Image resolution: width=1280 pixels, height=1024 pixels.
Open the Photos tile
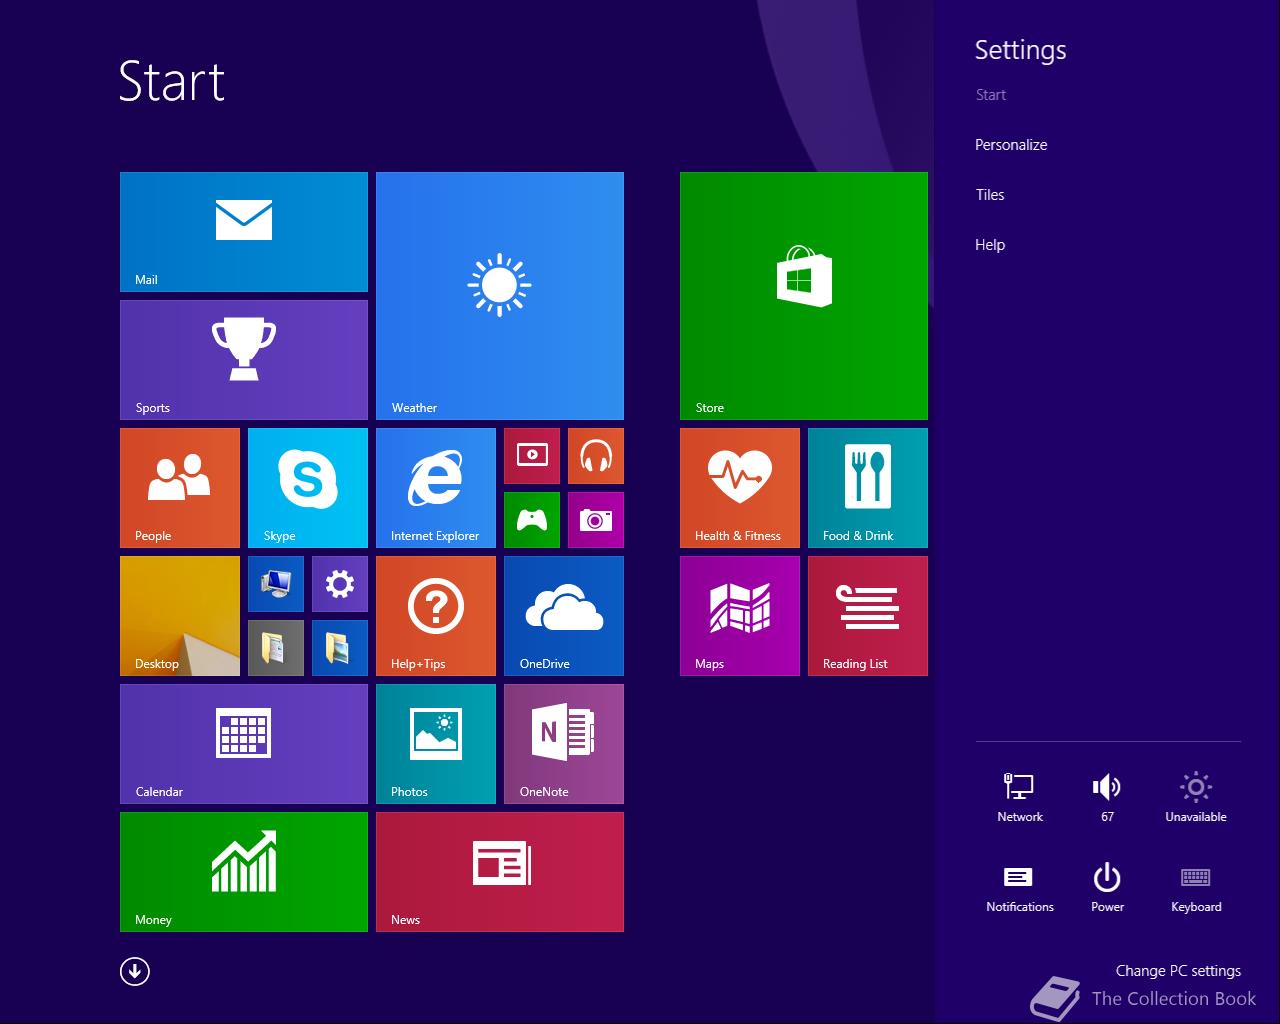click(436, 744)
